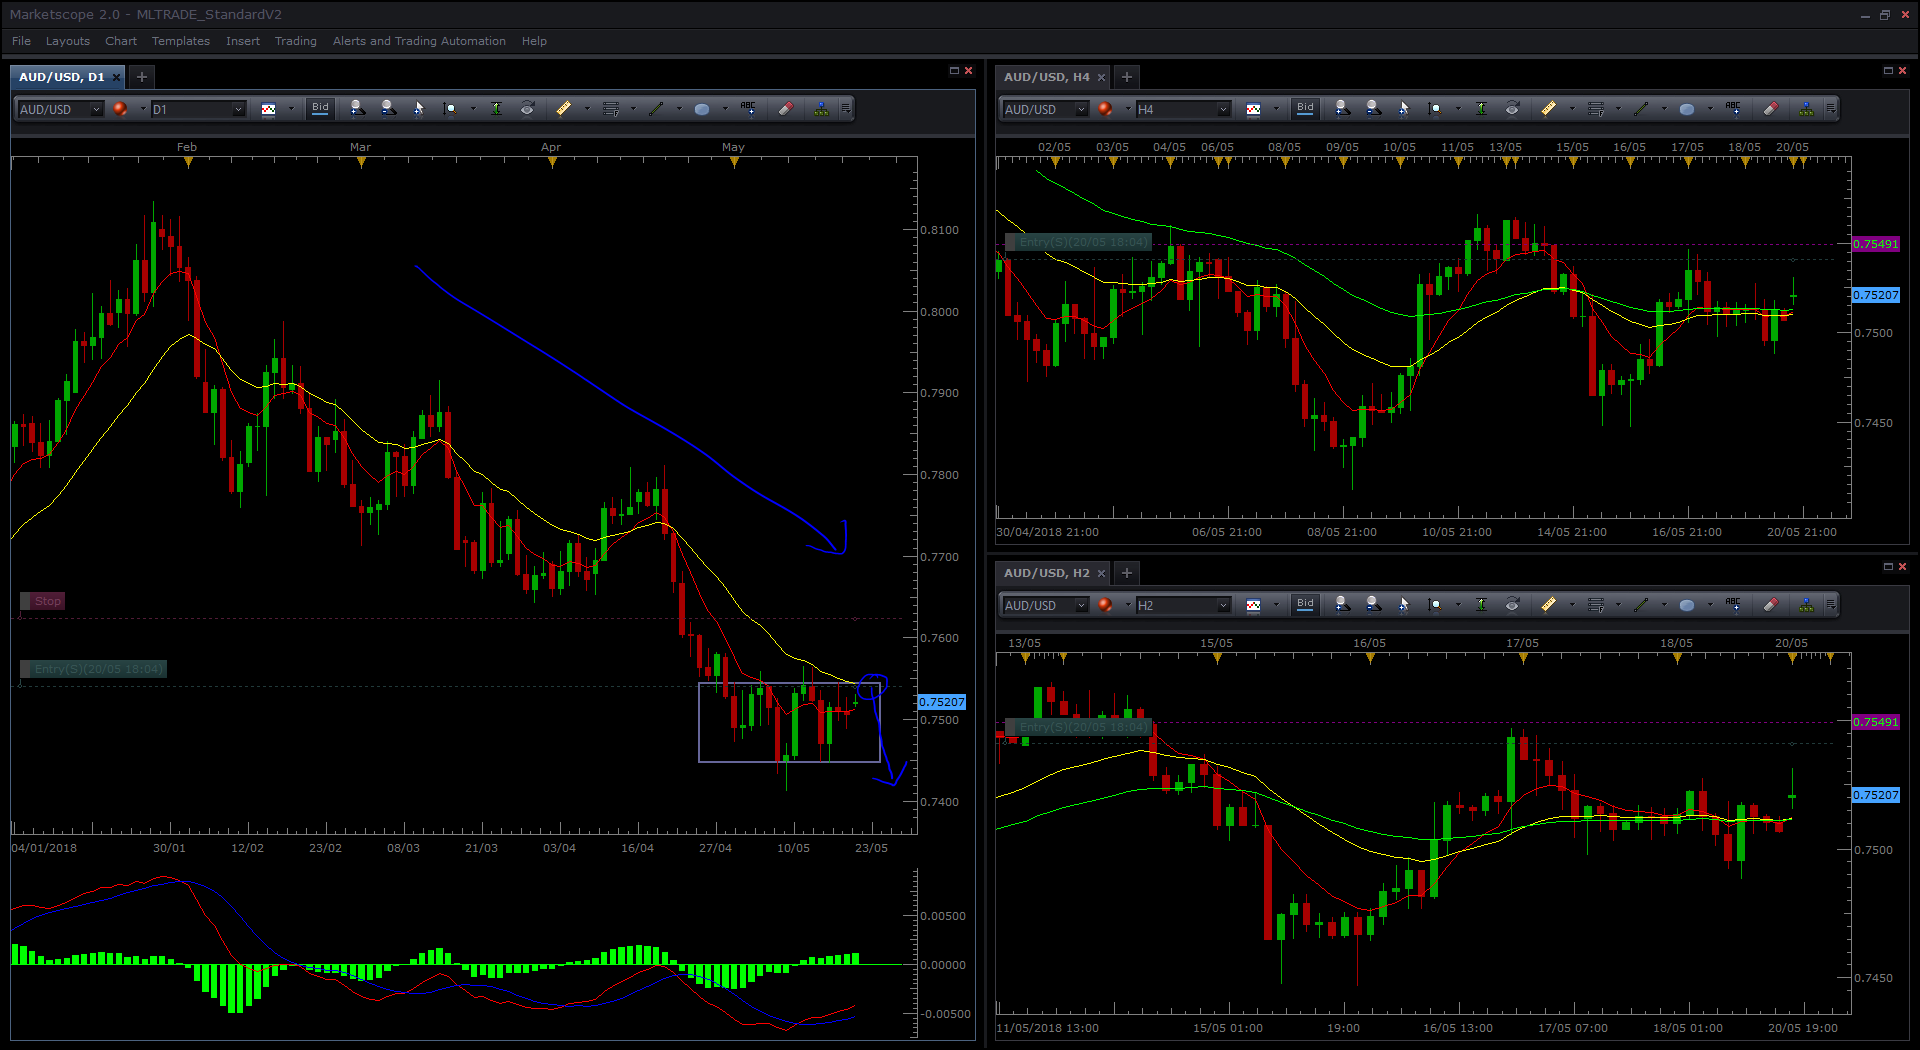The width and height of the screenshot is (1920, 1050).
Task: Toggle the Bid price button in D1 toolbar
Action: click(320, 108)
